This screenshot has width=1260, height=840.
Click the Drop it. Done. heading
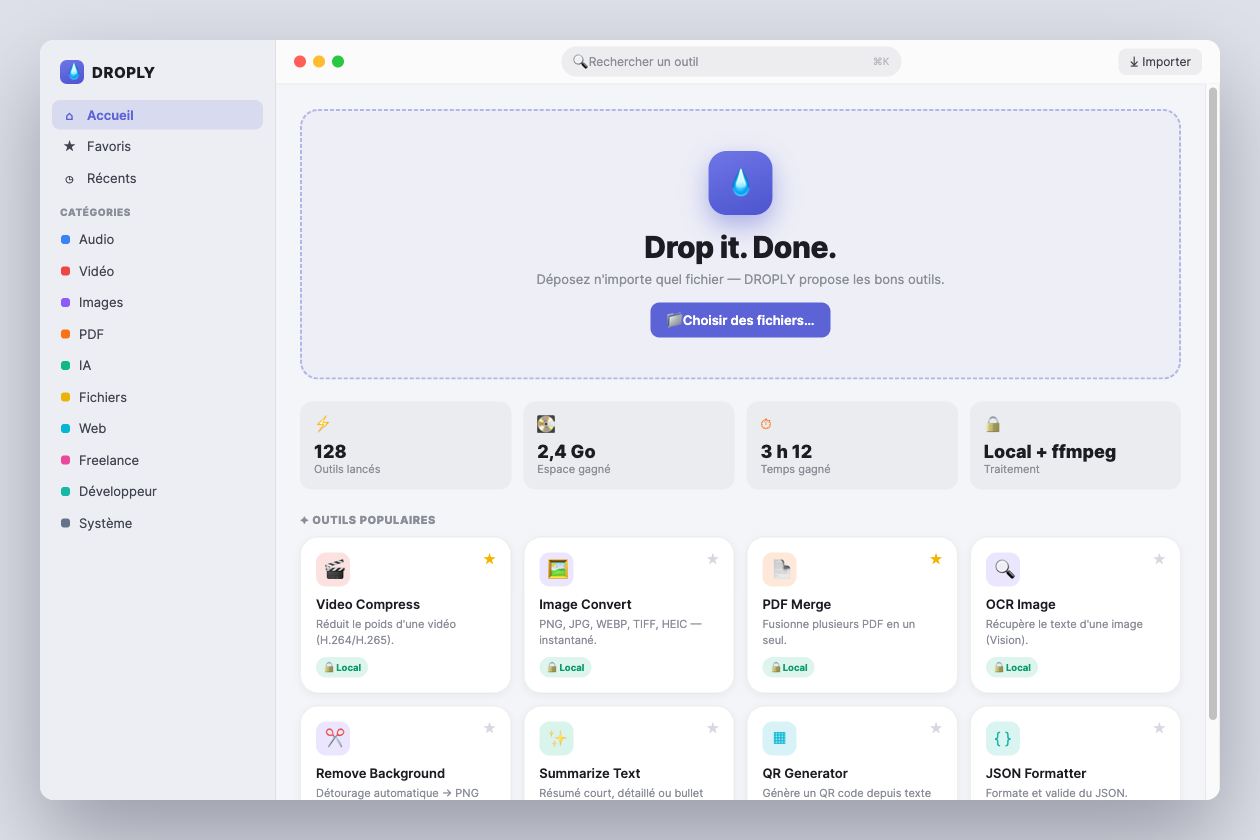tap(740, 247)
